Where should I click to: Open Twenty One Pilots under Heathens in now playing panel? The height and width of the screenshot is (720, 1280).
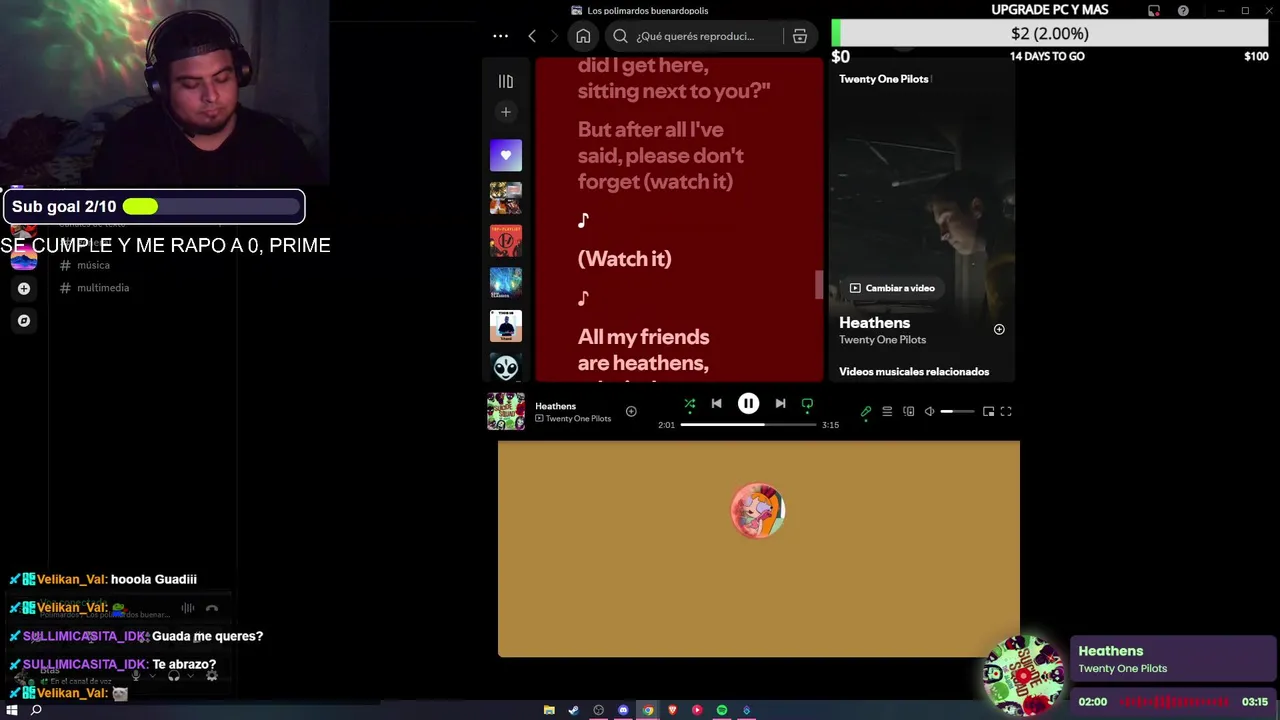point(882,340)
